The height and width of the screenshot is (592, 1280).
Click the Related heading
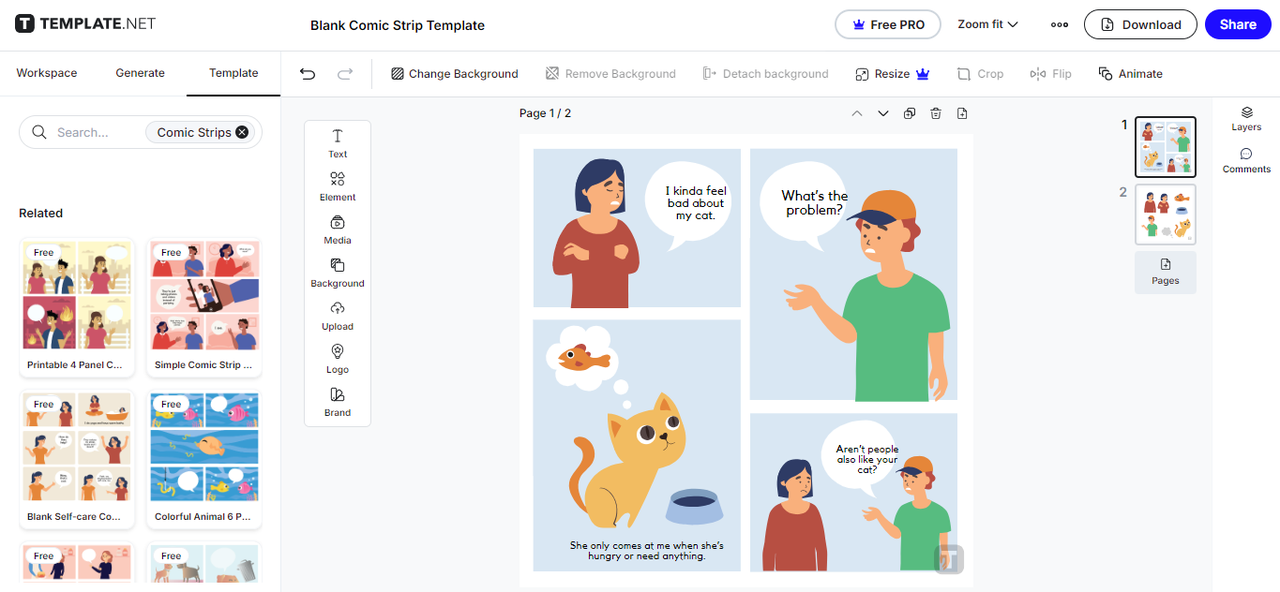(x=41, y=213)
